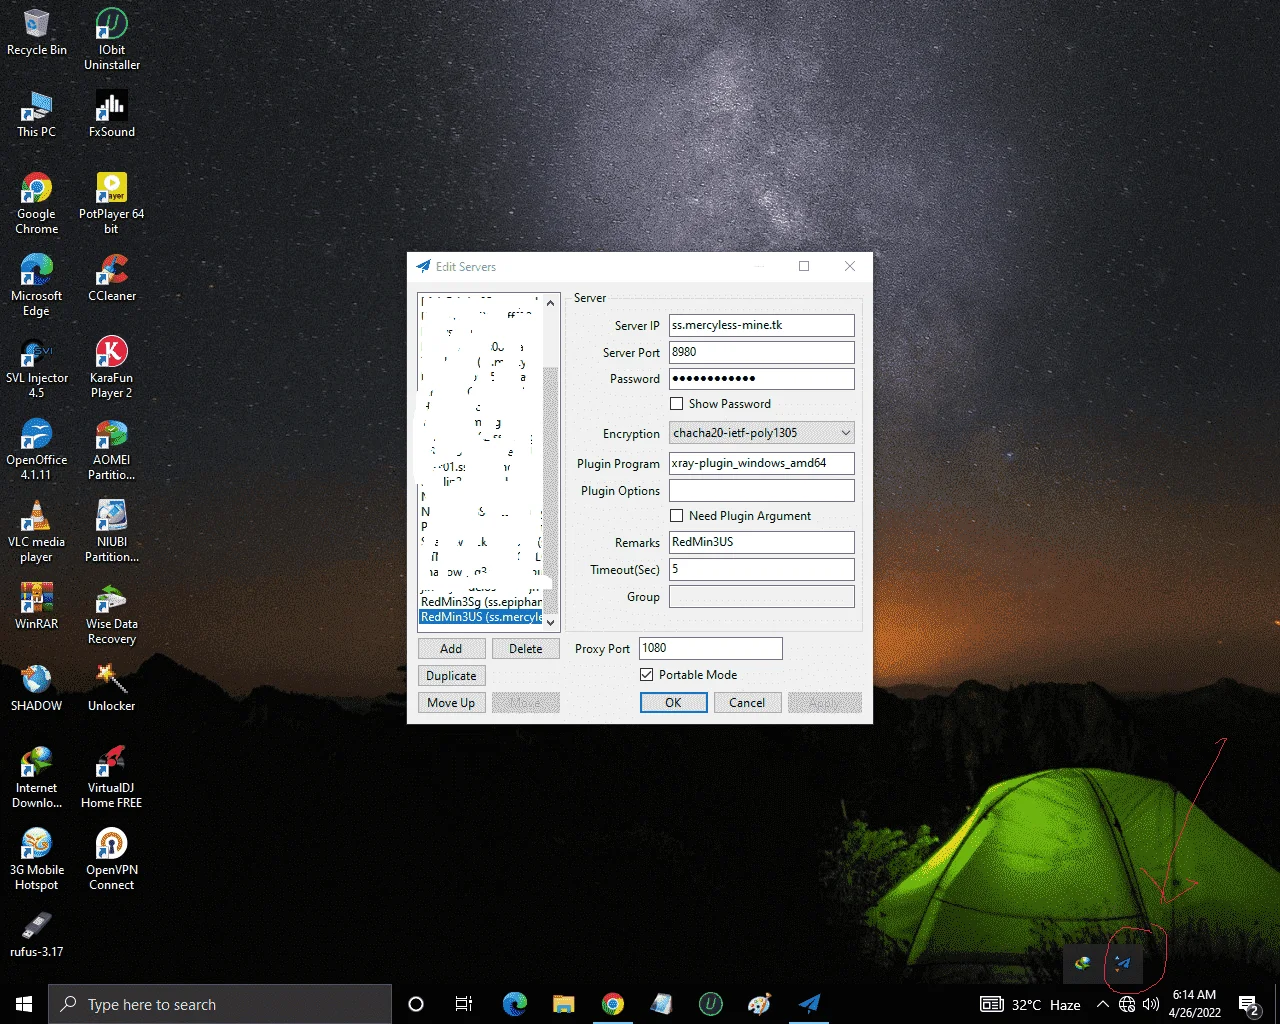This screenshot has height=1024, width=1280.
Task: Click the Add server button
Action: (x=451, y=649)
